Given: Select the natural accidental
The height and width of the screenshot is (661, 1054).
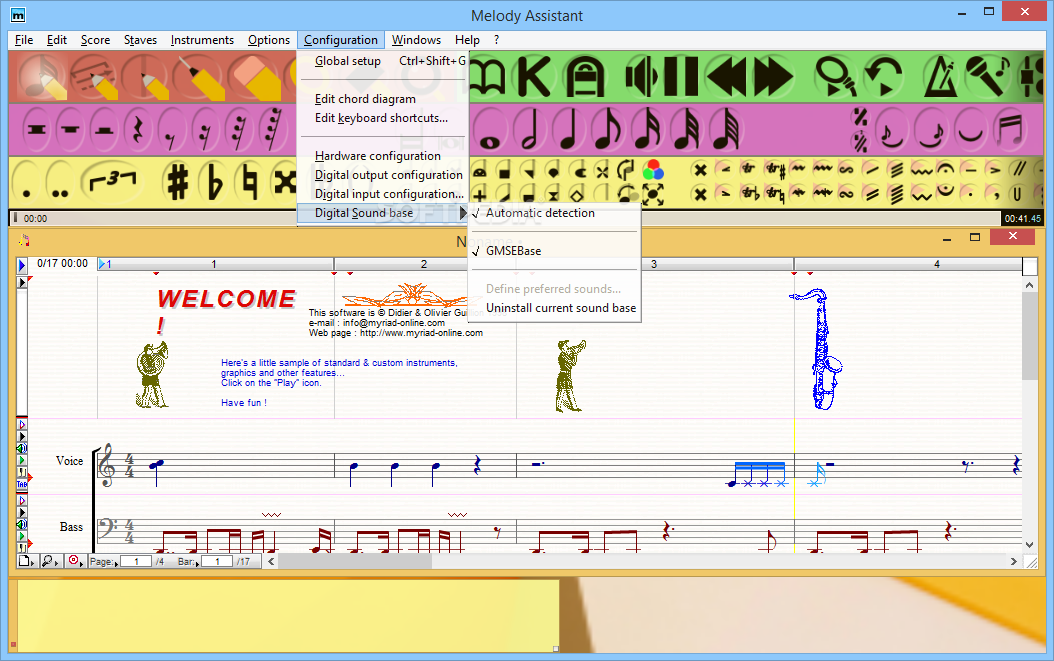Looking at the screenshot, I should (249, 182).
